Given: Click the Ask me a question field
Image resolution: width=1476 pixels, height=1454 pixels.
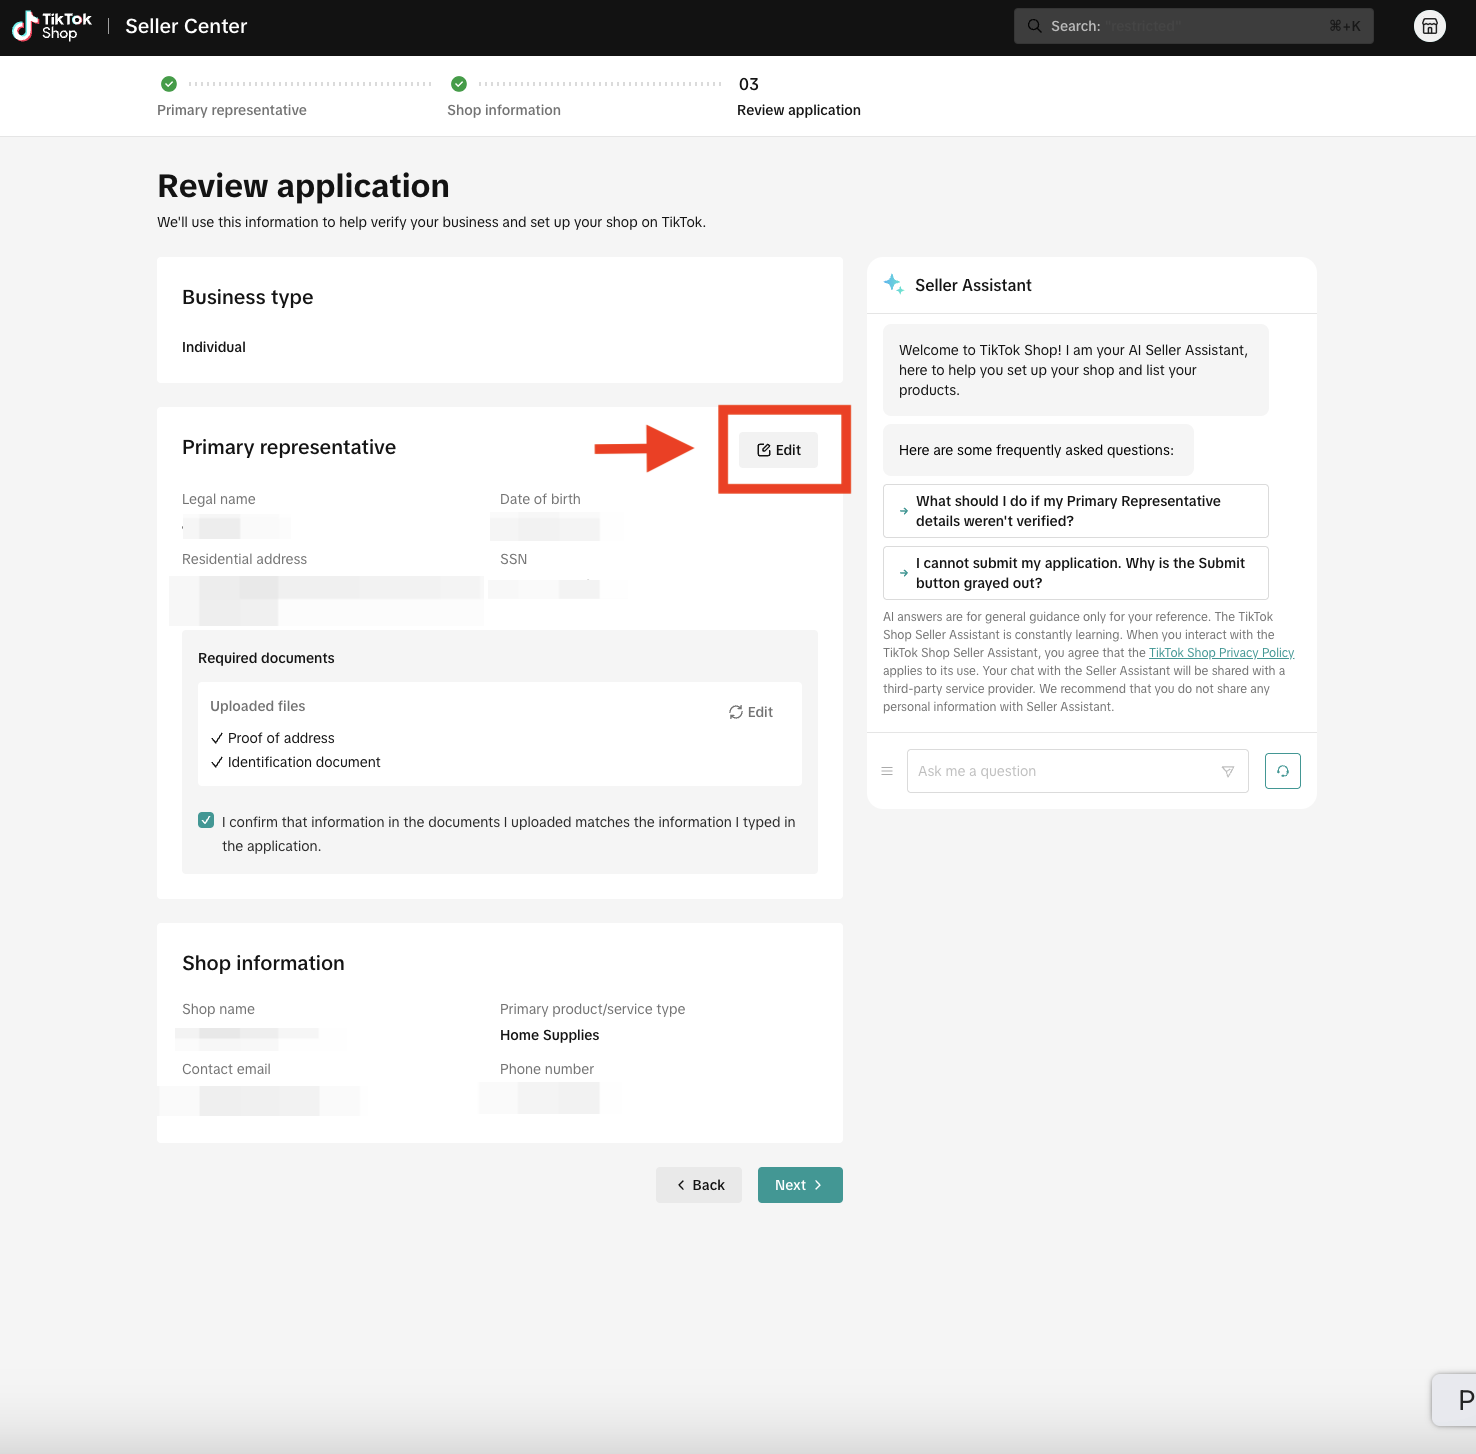Looking at the screenshot, I should 1060,771.
